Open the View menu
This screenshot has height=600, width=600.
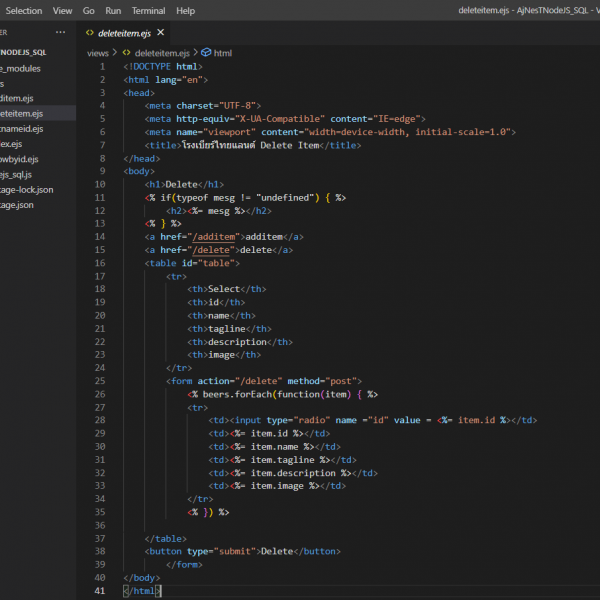coord(62,10)
